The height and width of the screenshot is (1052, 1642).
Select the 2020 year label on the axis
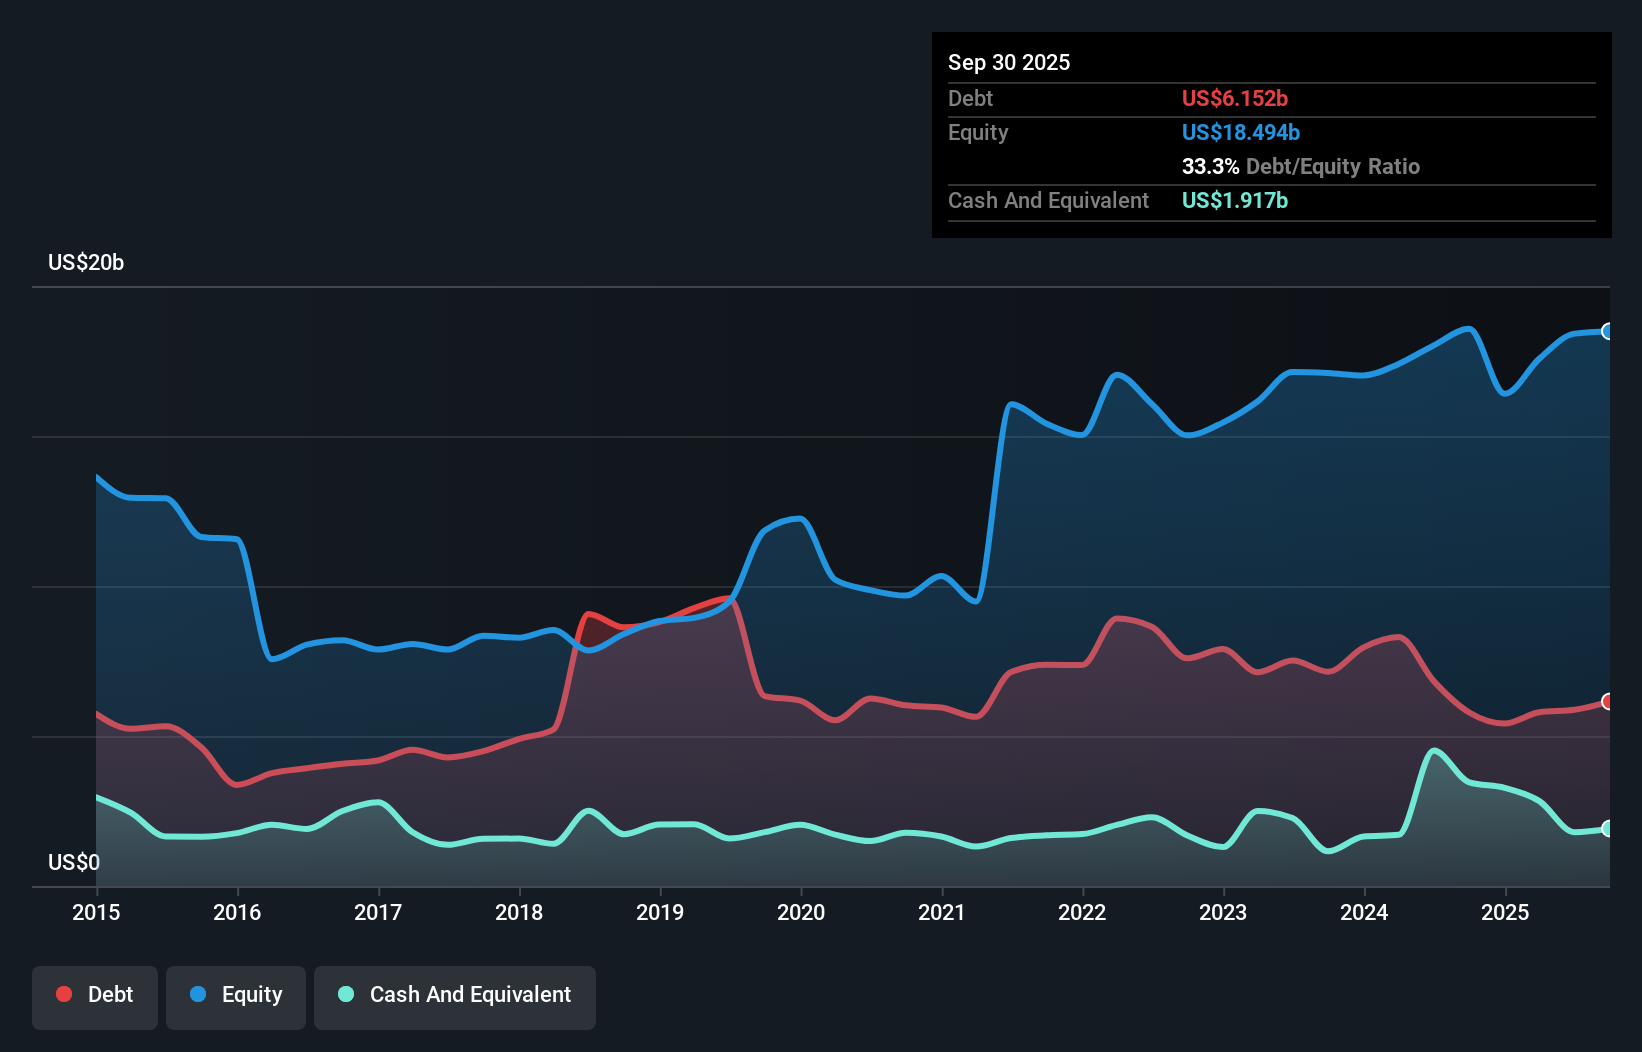[801, 912]
